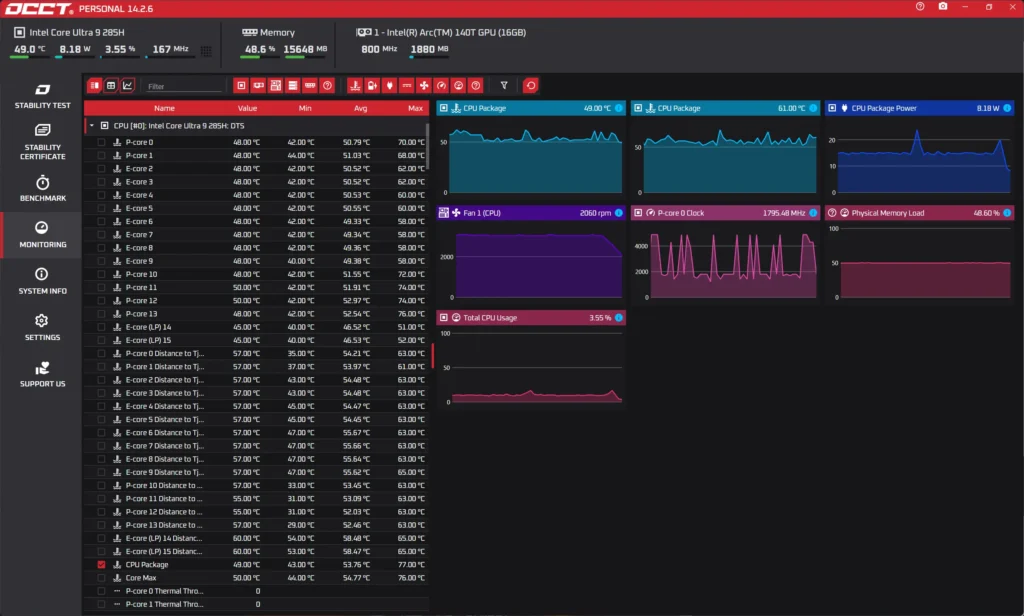Toggle the memory module filter icon
1024x616 pixels.
point(310,86)
